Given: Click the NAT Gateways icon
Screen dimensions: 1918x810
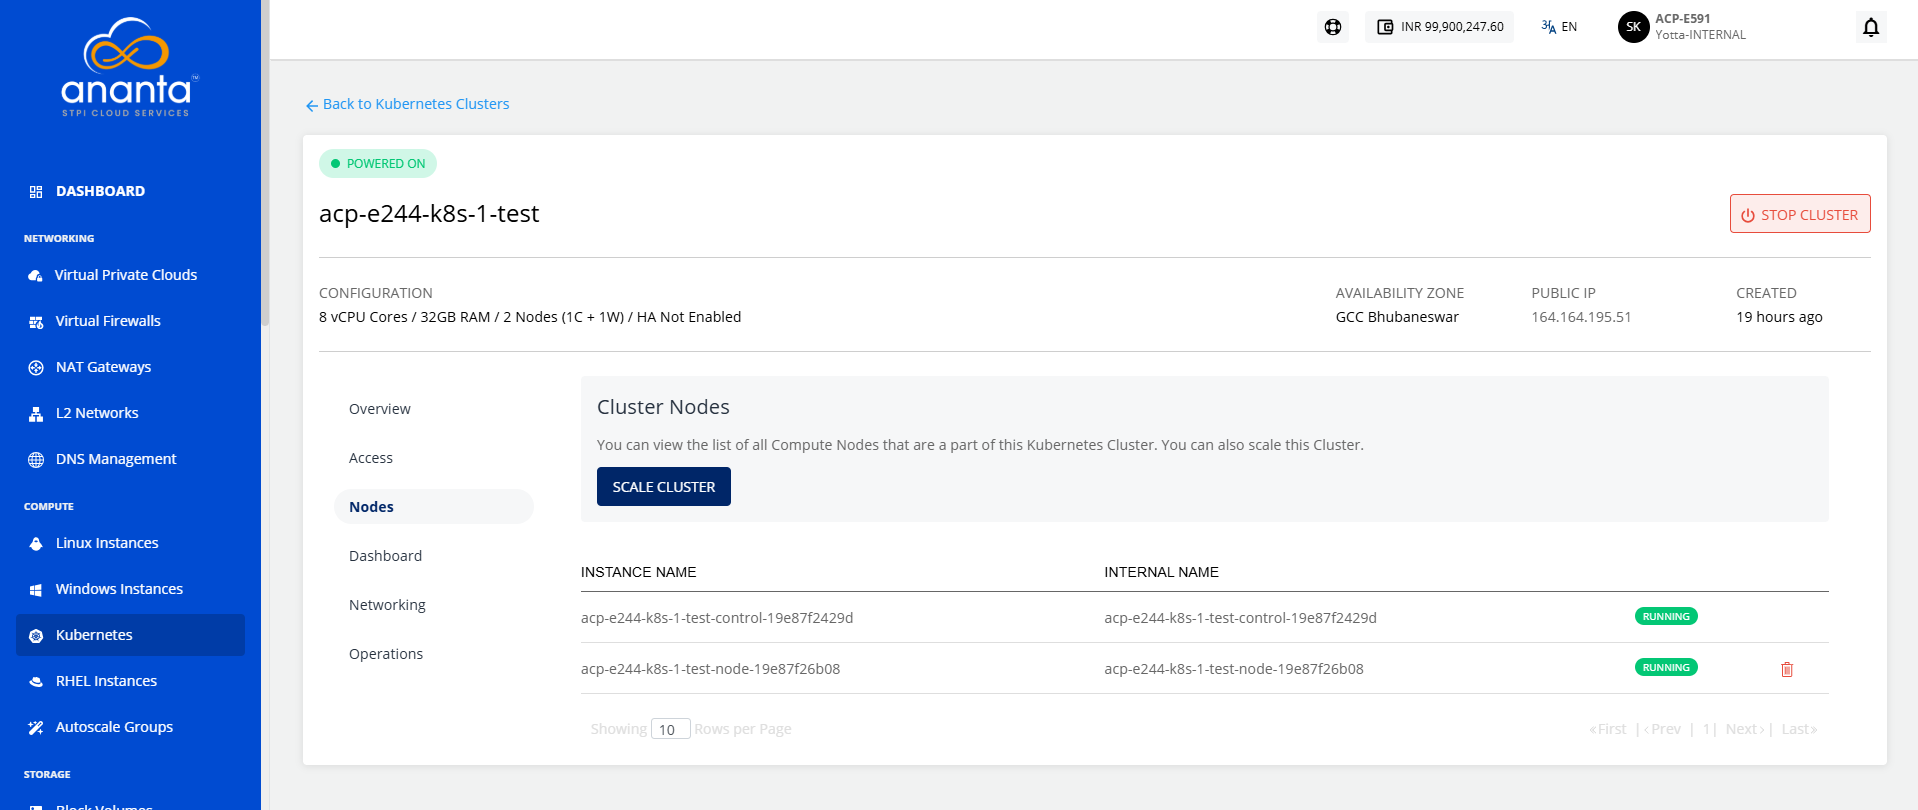Looking at the screenshot, I should coord(36,367).
